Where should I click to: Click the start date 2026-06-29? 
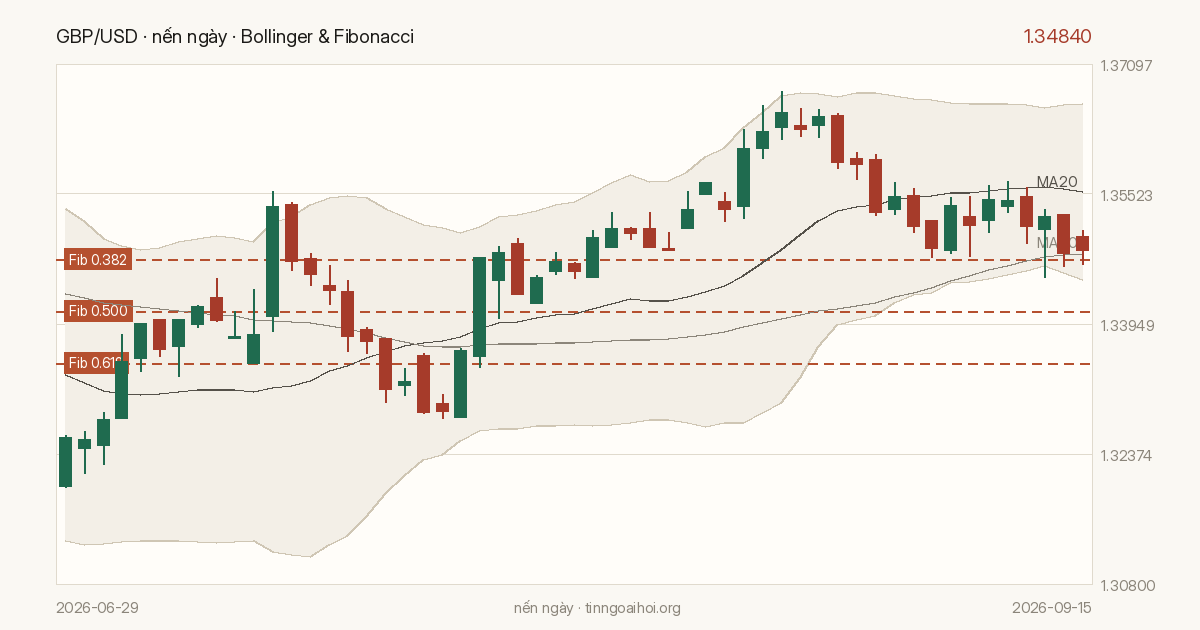tap(98, 608)
